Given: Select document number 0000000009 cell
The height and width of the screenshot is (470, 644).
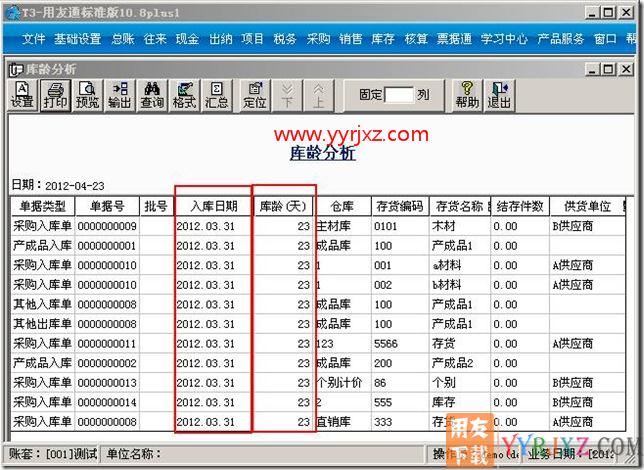Looking at the screenshot, I should click(107, 226).
